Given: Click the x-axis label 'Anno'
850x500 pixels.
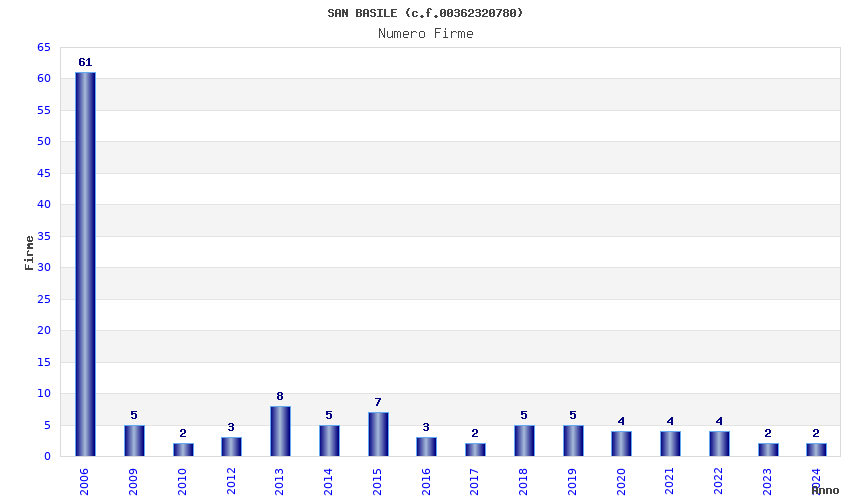Looking at the screenshot, I should click(825, 490).
